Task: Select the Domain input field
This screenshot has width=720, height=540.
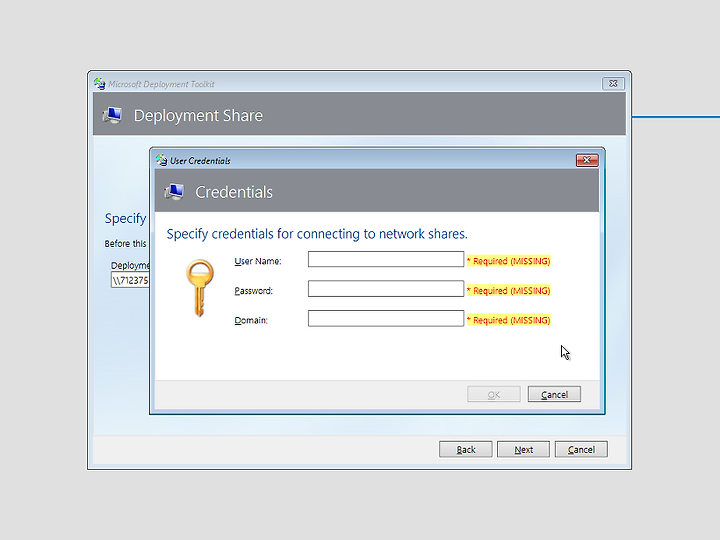Action: tap(386, 319)
